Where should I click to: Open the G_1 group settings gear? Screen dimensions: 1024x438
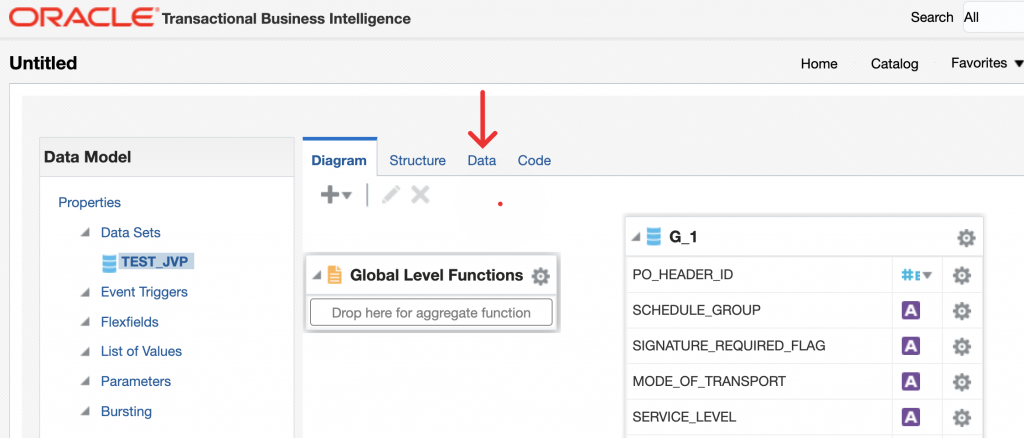966,238
